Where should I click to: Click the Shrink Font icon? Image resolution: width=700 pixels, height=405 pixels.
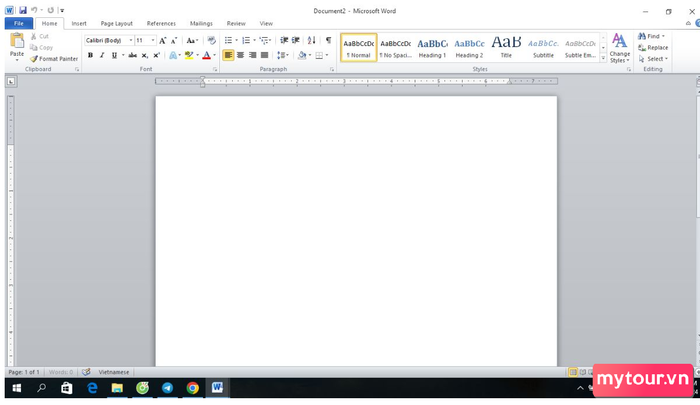(x=174, y=41)
